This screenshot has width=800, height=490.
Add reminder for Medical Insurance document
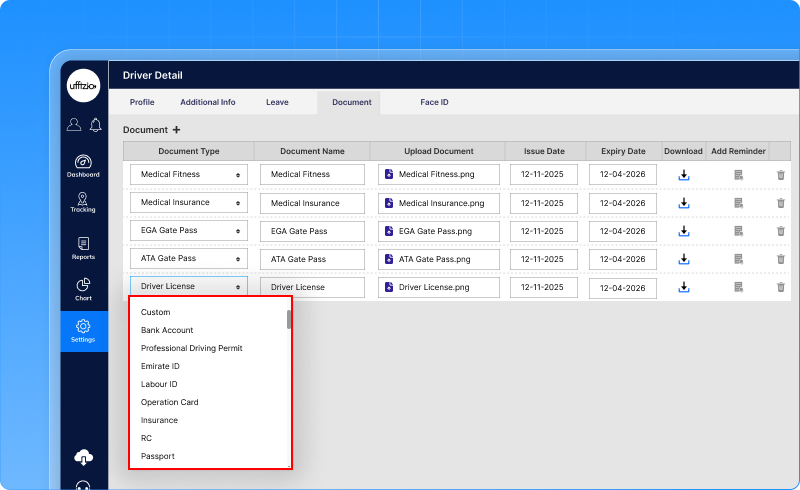738,203
